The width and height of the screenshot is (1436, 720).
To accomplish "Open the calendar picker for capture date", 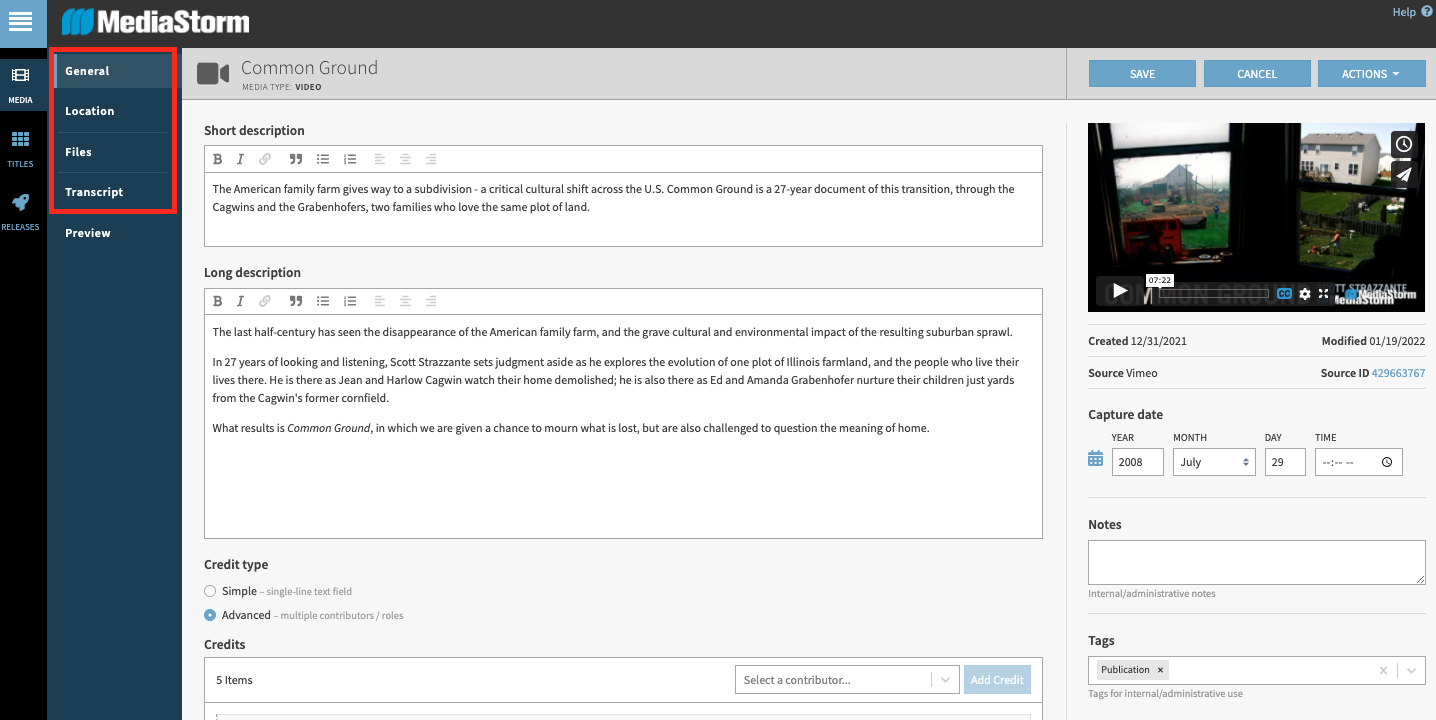I will click(x=1095, y=461).
